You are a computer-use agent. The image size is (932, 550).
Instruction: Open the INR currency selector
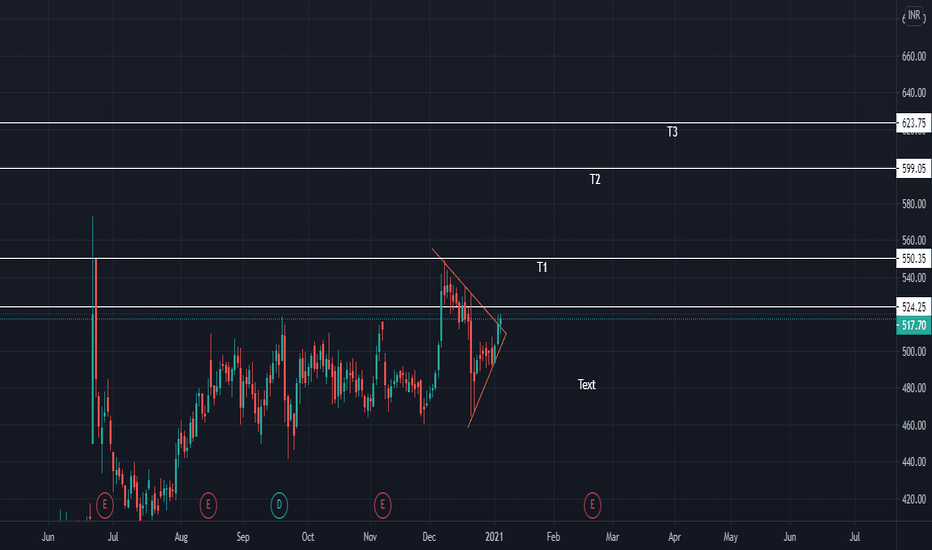914,15
